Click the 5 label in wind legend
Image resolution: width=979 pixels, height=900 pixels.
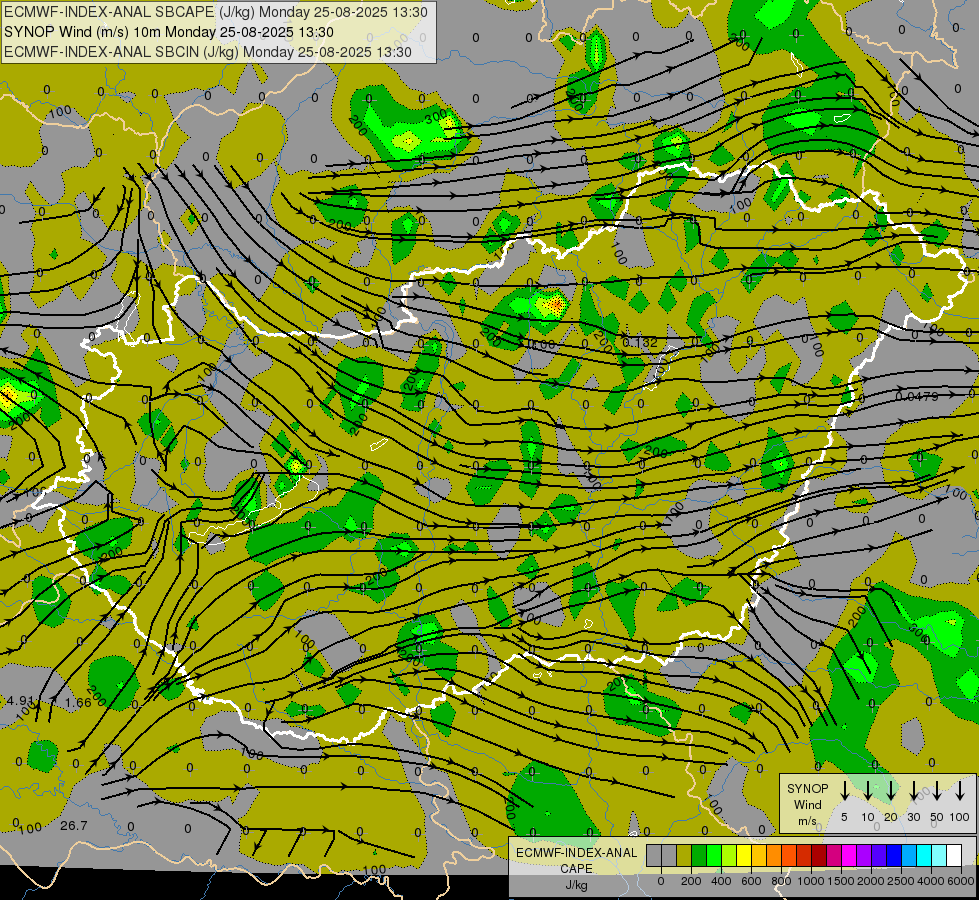844,817
